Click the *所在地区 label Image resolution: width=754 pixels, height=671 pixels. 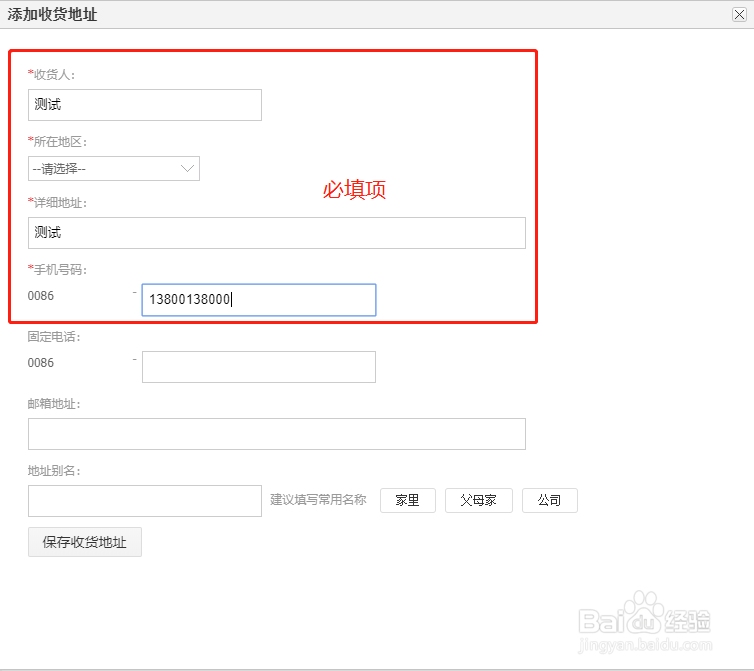[57, 142]
